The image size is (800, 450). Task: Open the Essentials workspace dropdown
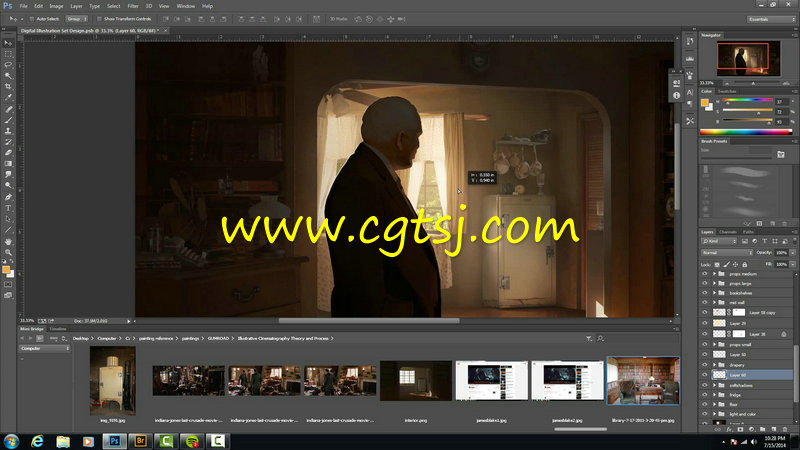coord(771,19)
